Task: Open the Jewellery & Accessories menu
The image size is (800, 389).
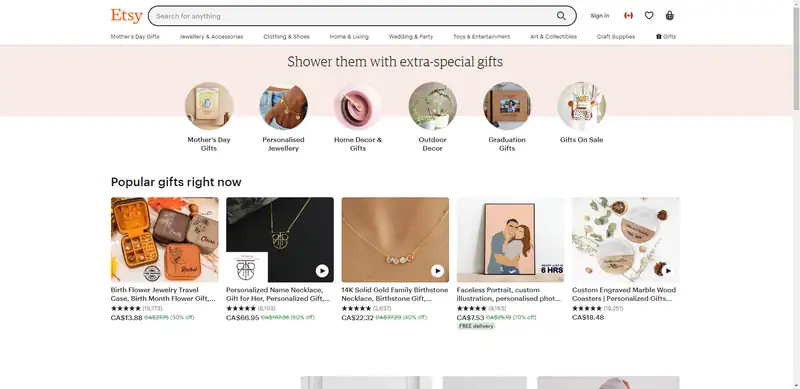Action: (x=211, y=37)
